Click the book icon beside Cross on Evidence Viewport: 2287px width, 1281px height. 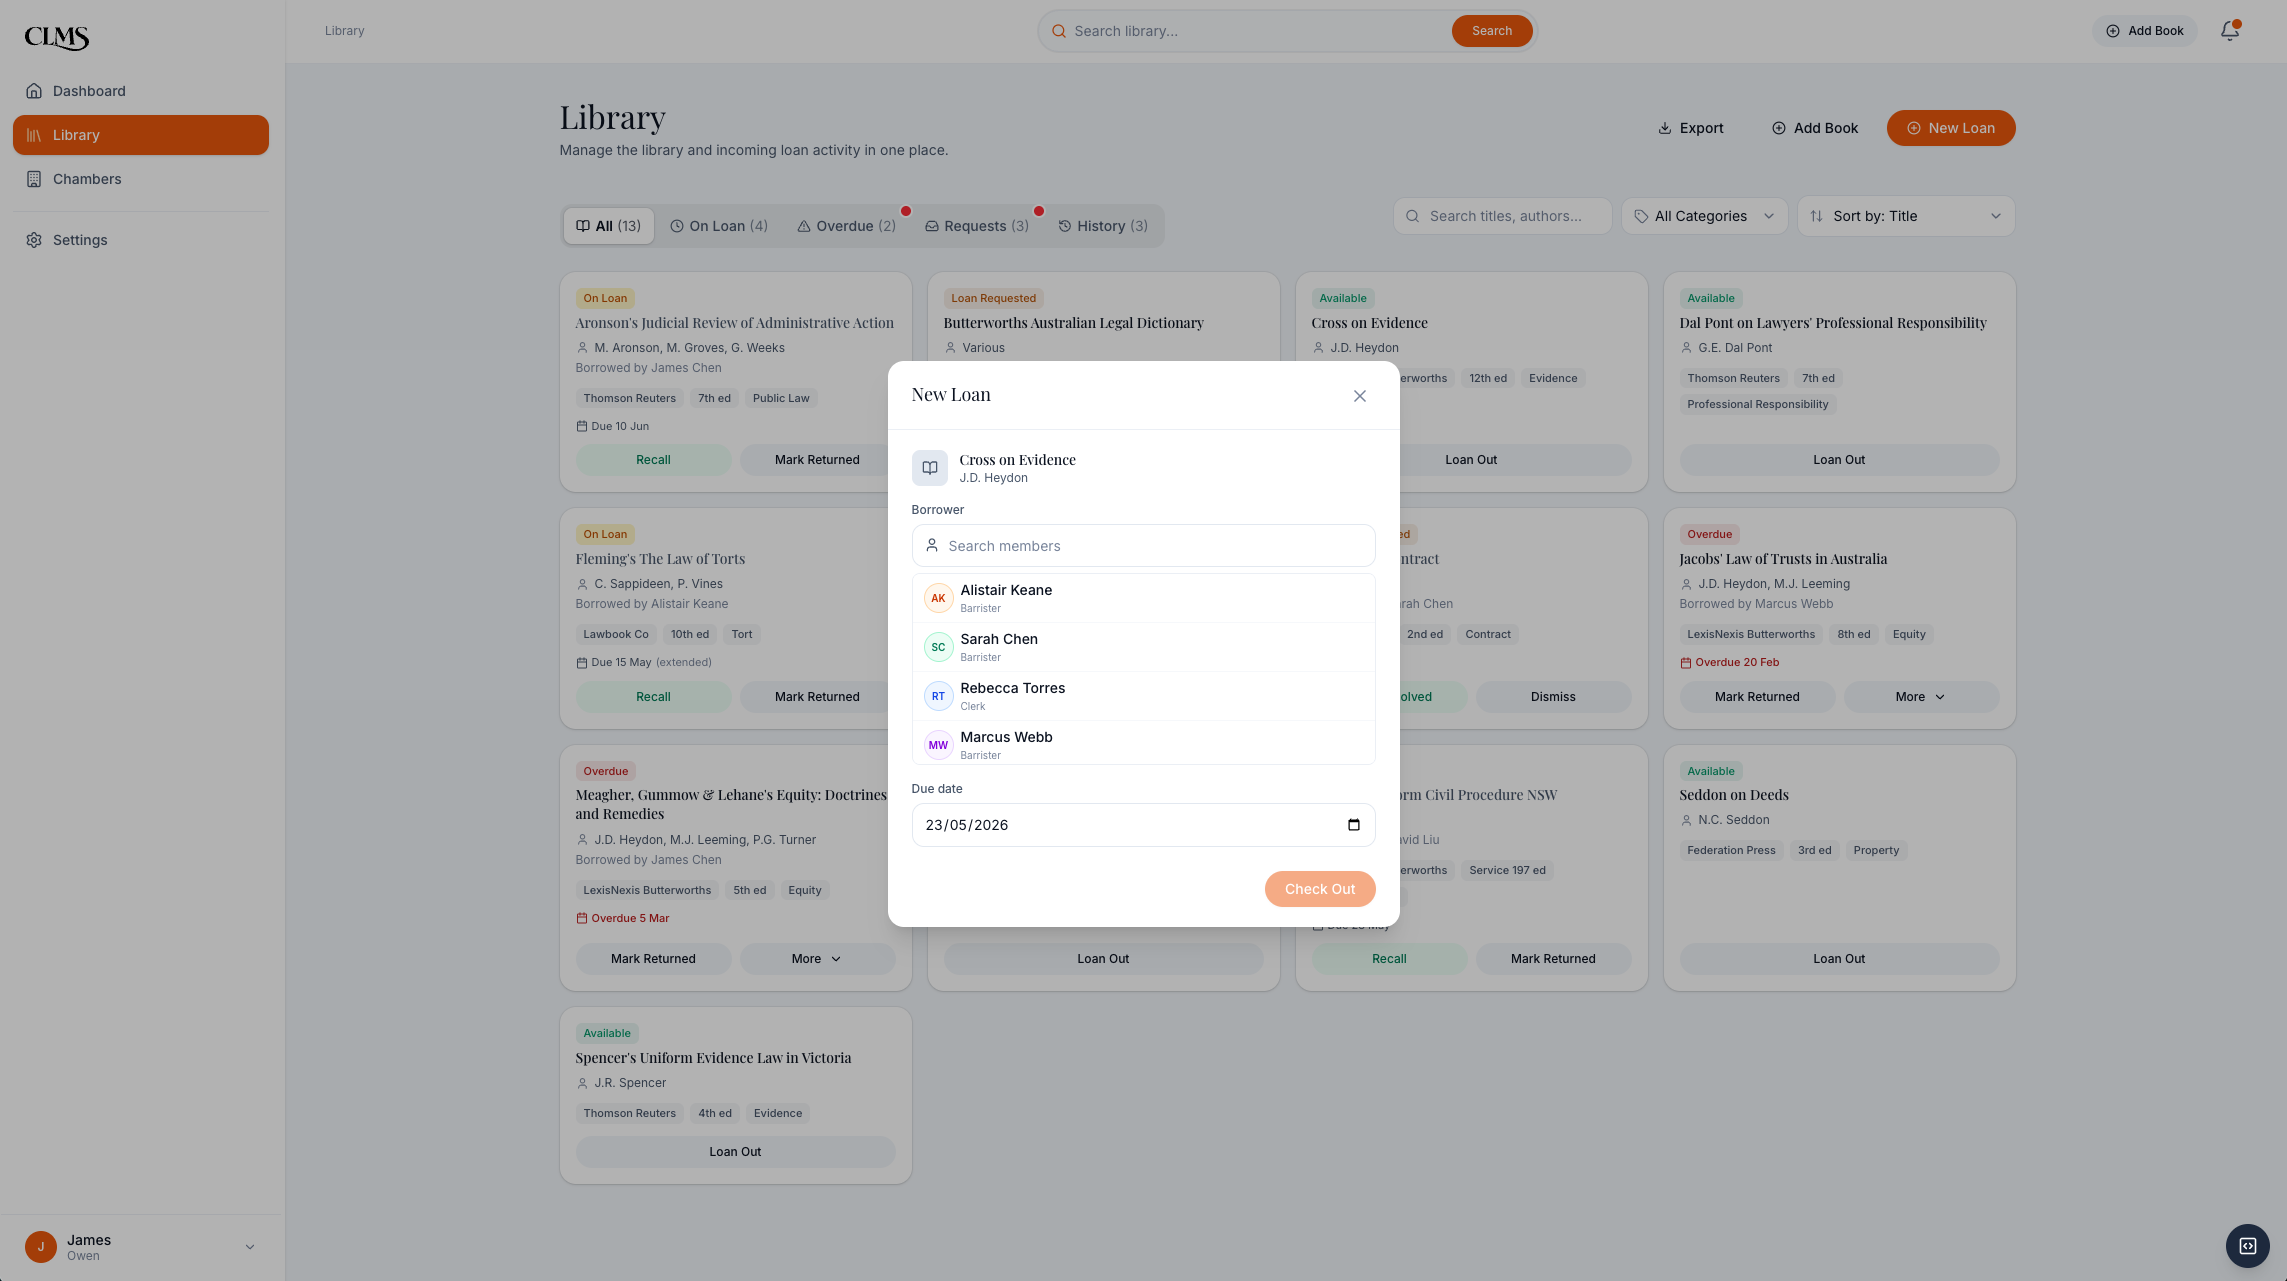929,468
